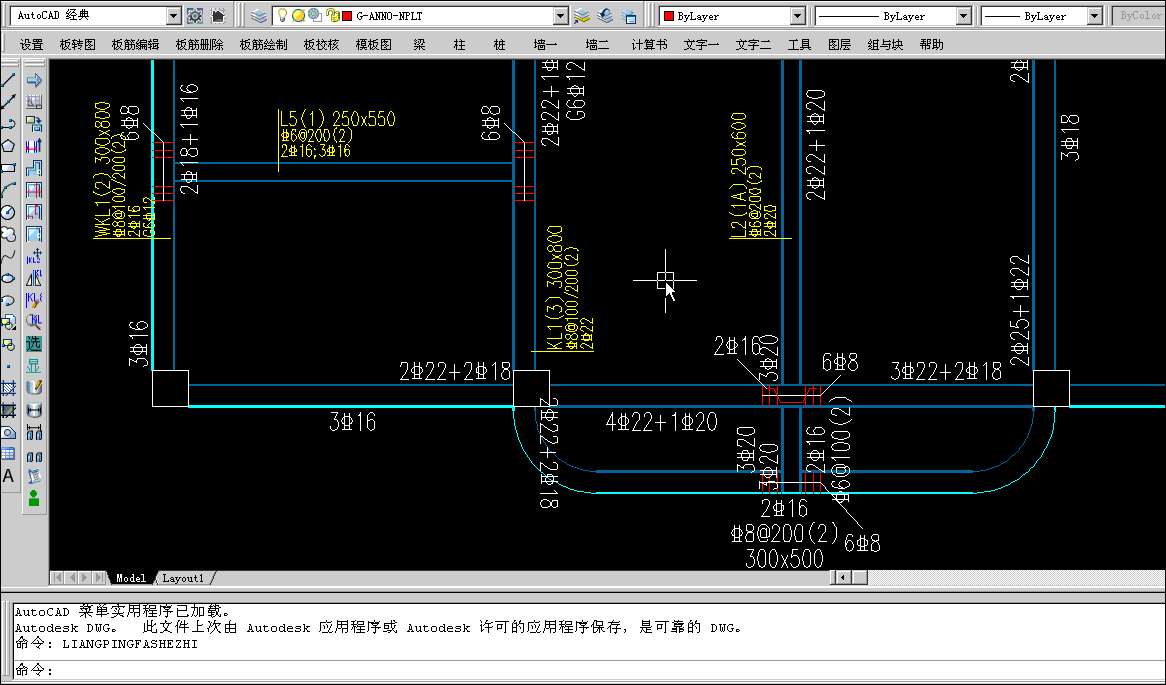Open the ByLayer lineweight dropdown
The image size is (1166, 685).
(x=1095, y=16)
